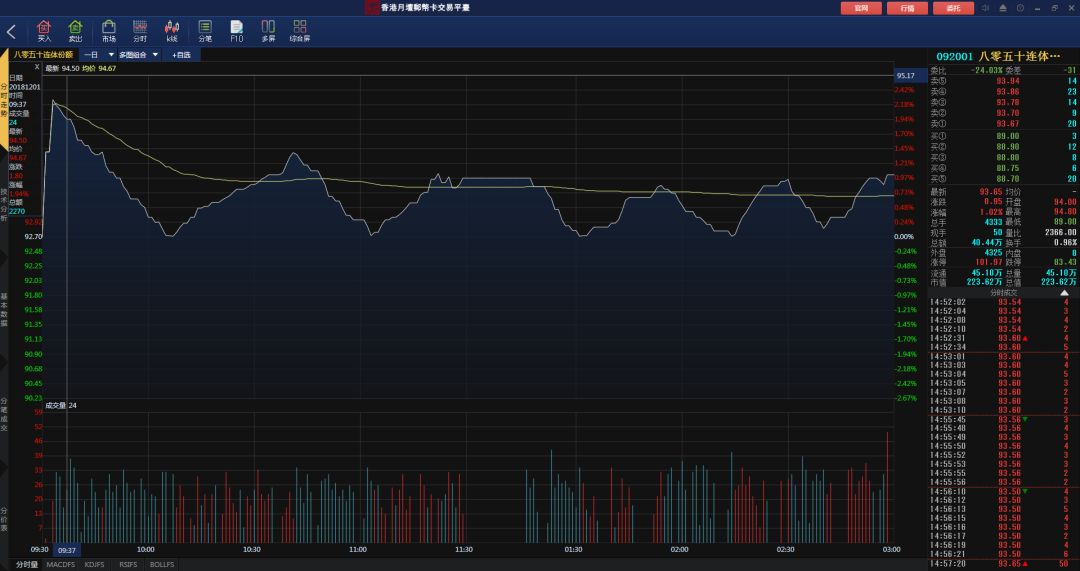Click the 最新 94.50 label above the chart
Viewport: 1080px width, 571px height.
click(62, 68)
